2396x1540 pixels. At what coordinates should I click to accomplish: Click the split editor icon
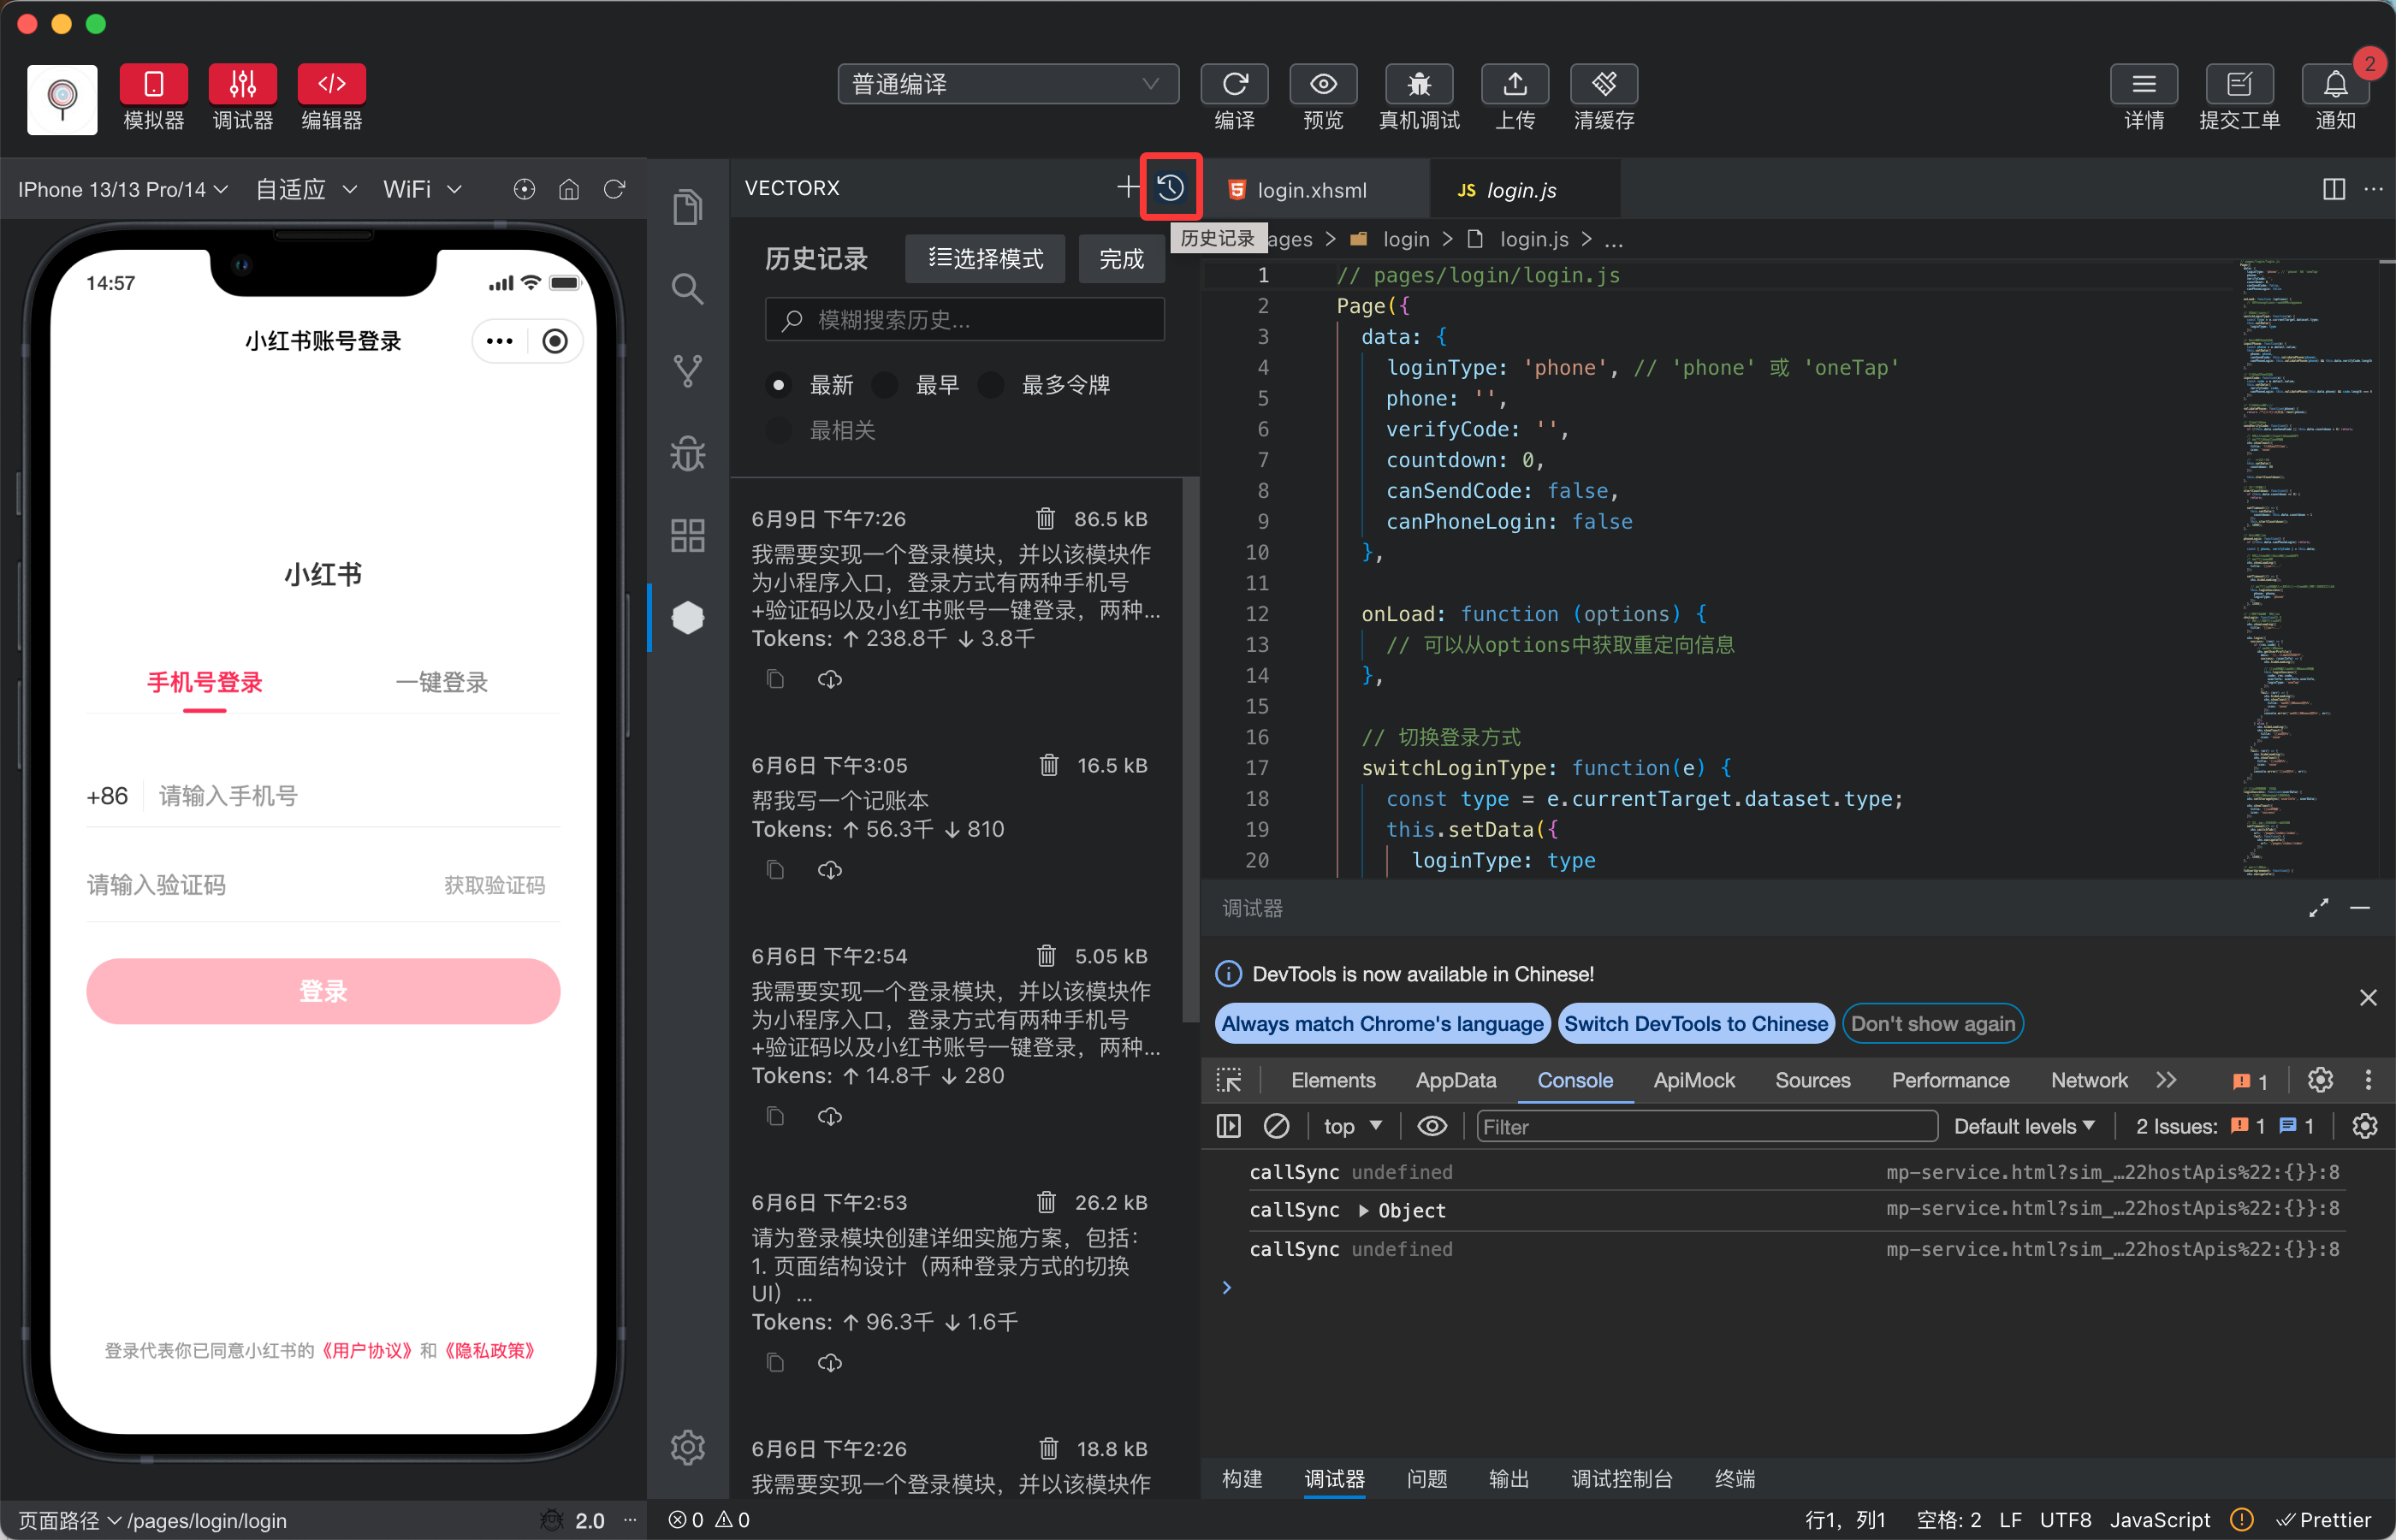pyautogui.click(x=2333, y=189)
